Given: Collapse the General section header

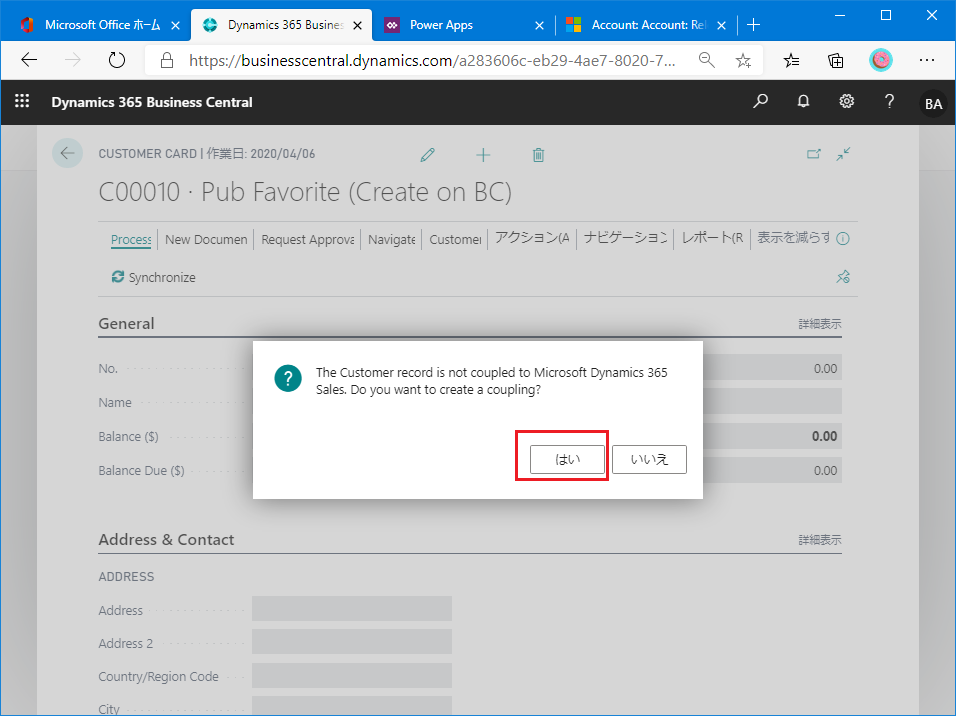Looking at the screenshot, I should tap(126, 323).
